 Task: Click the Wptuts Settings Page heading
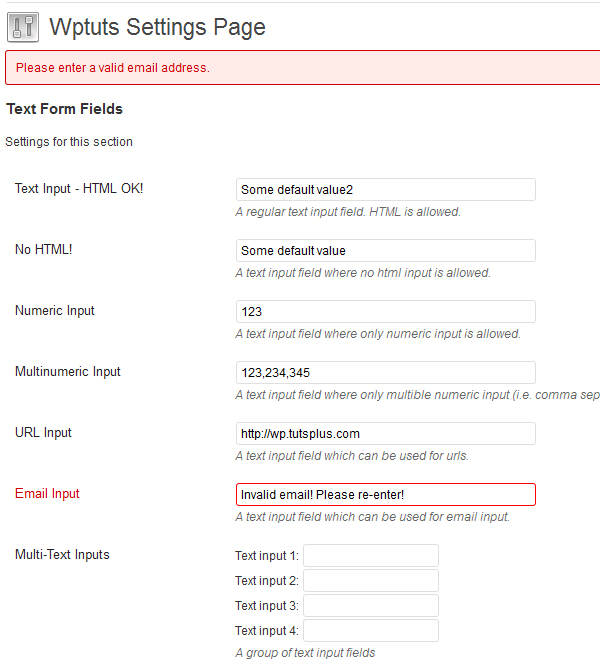click(x=157, y=27)
